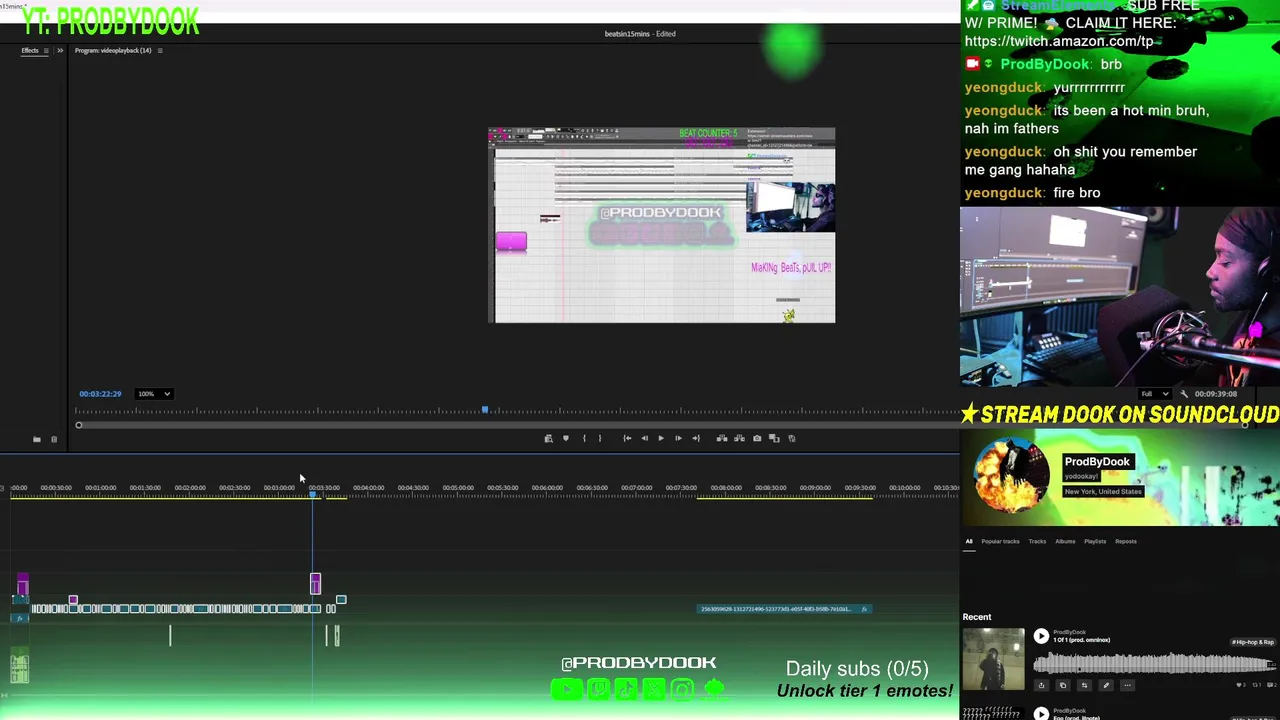Select the Playlists tab
The height and width of the screenshot is (720, 1280).
pyautogui.click(x=1095, y=541)
